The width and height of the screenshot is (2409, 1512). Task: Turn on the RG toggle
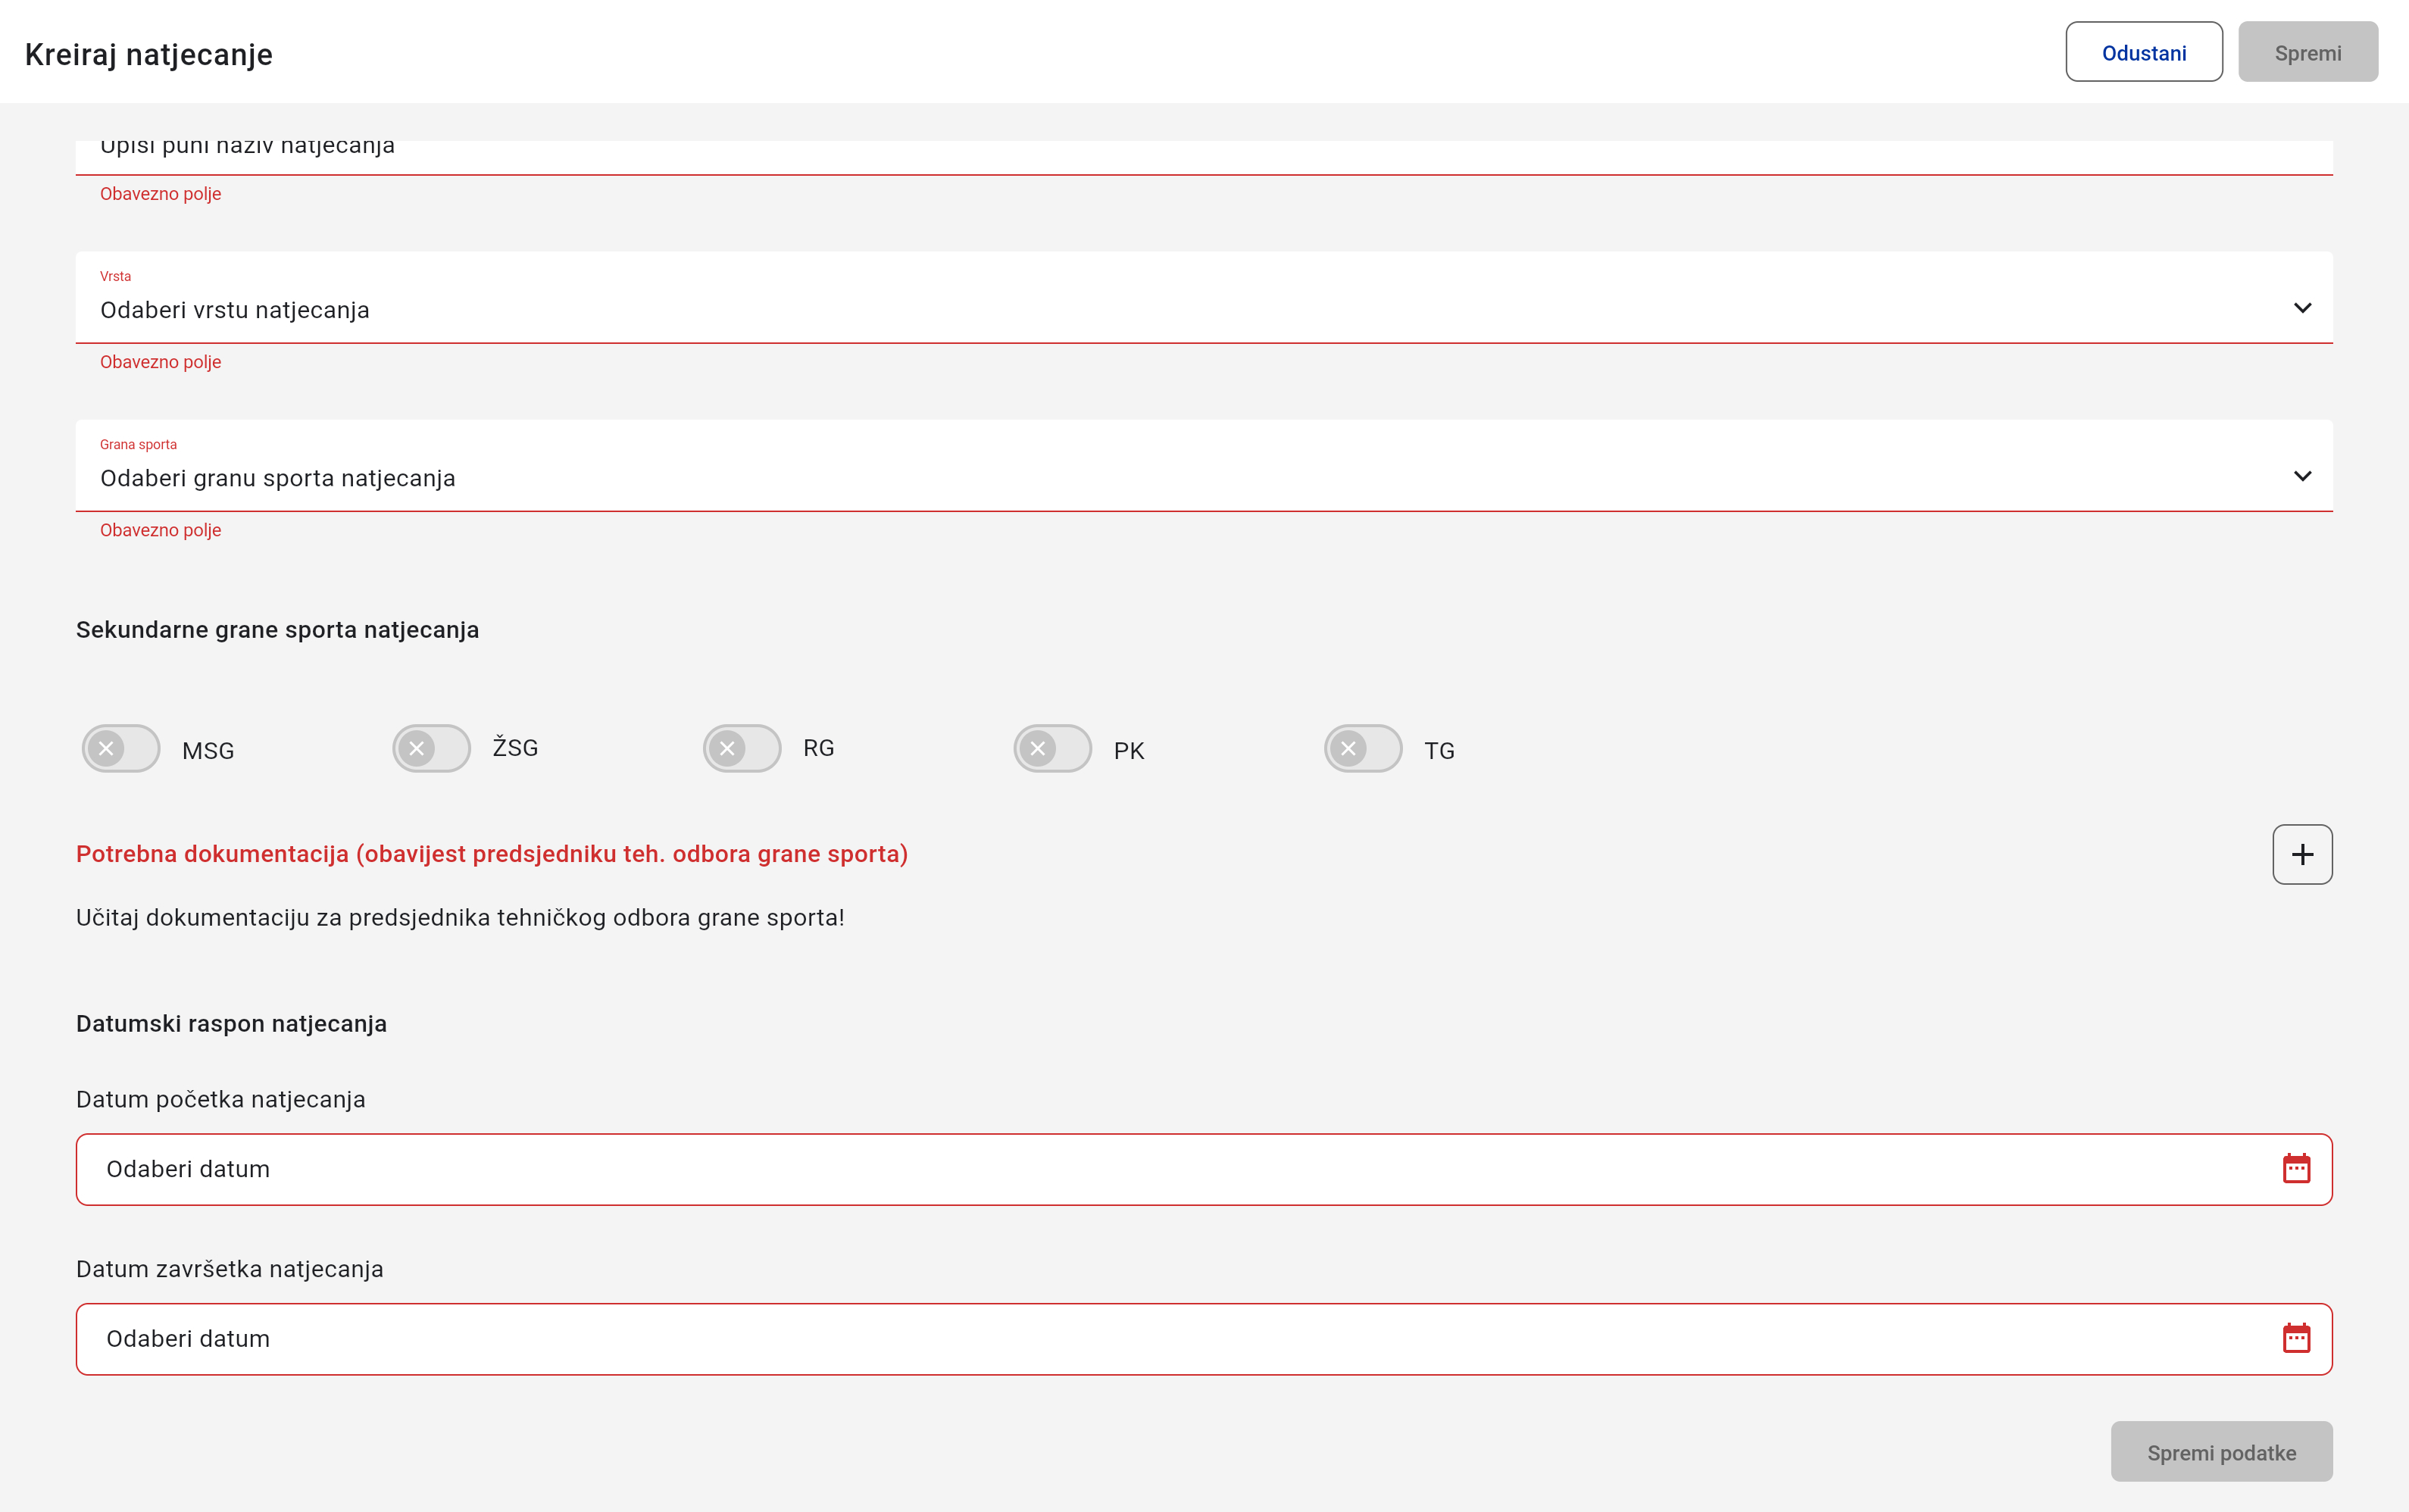pyautogui.click(x=742, y=748)
